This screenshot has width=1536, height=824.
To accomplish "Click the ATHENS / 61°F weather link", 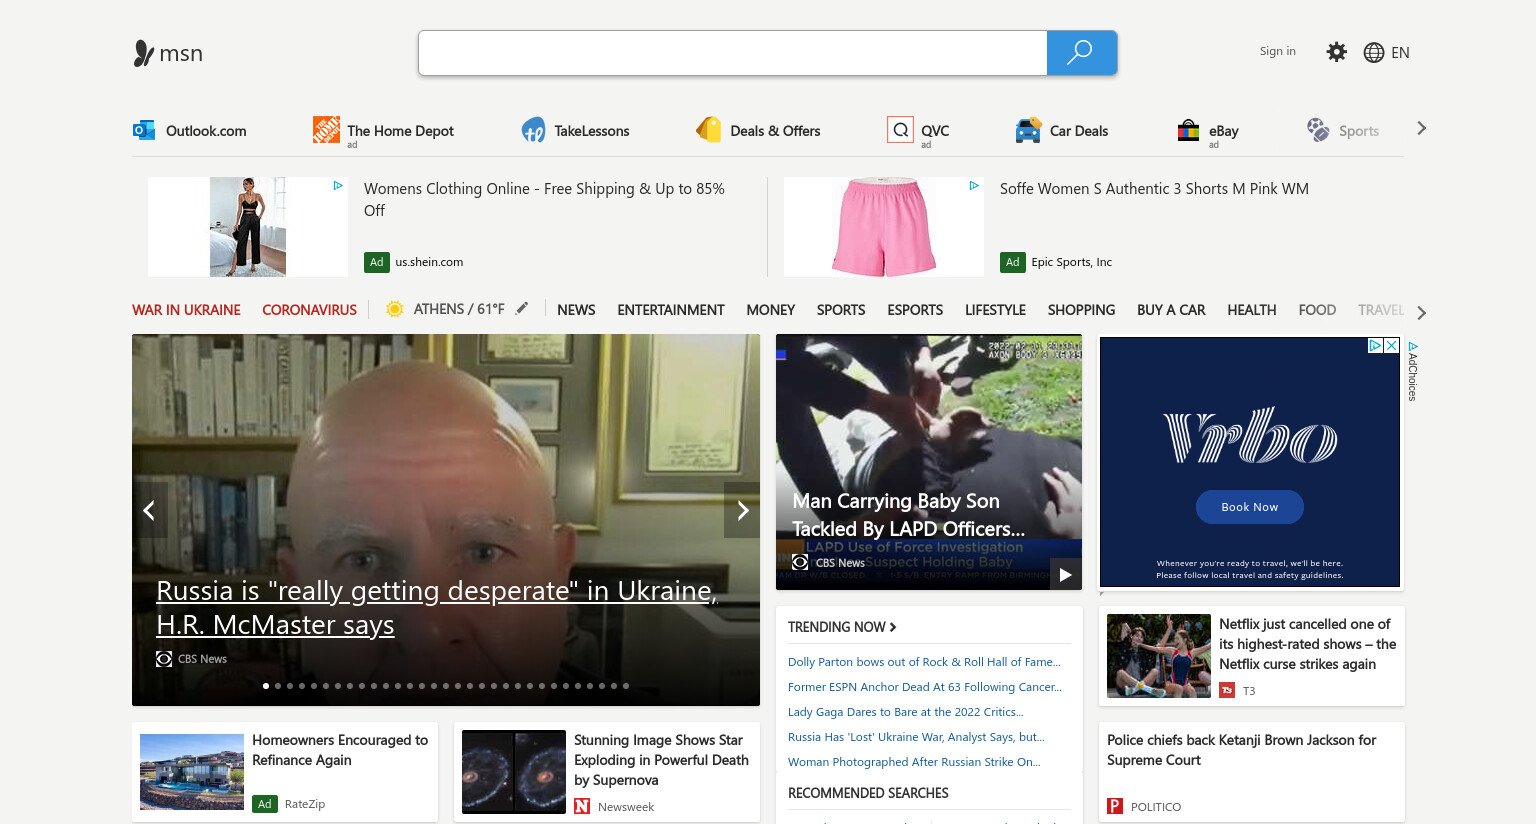I will coord(459,309).
